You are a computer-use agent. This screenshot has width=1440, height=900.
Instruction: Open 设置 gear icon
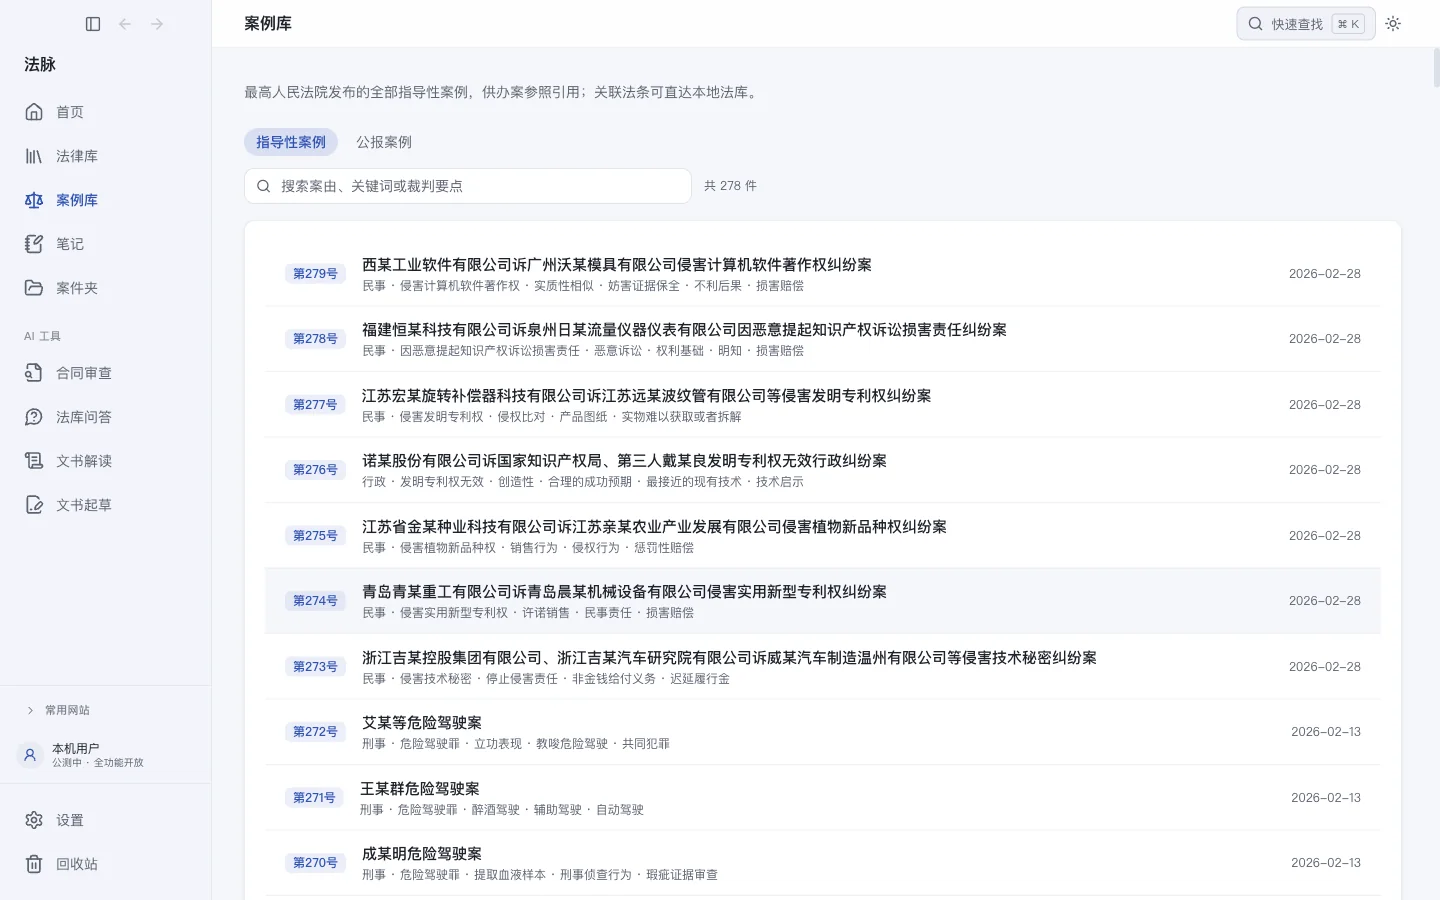coord(34,820)
